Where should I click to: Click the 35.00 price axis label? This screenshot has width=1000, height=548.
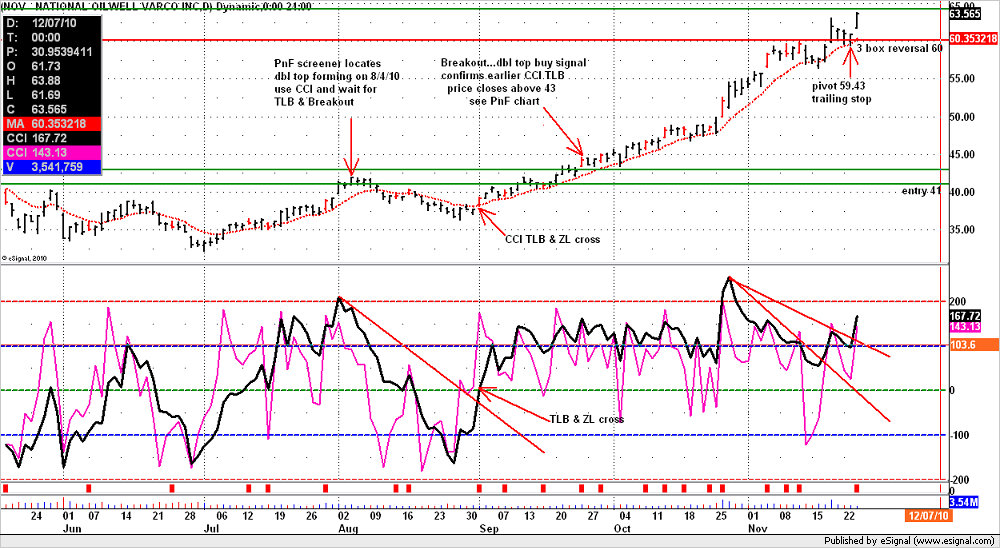(x=961, y=230)
